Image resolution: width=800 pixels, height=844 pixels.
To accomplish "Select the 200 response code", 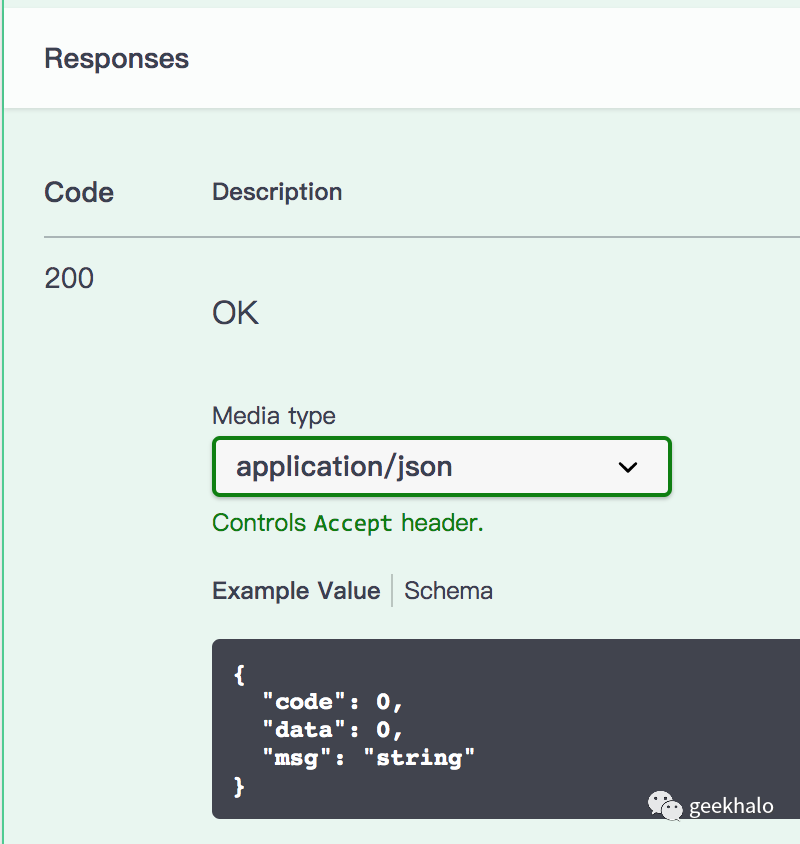I will [x=69, y=278].
